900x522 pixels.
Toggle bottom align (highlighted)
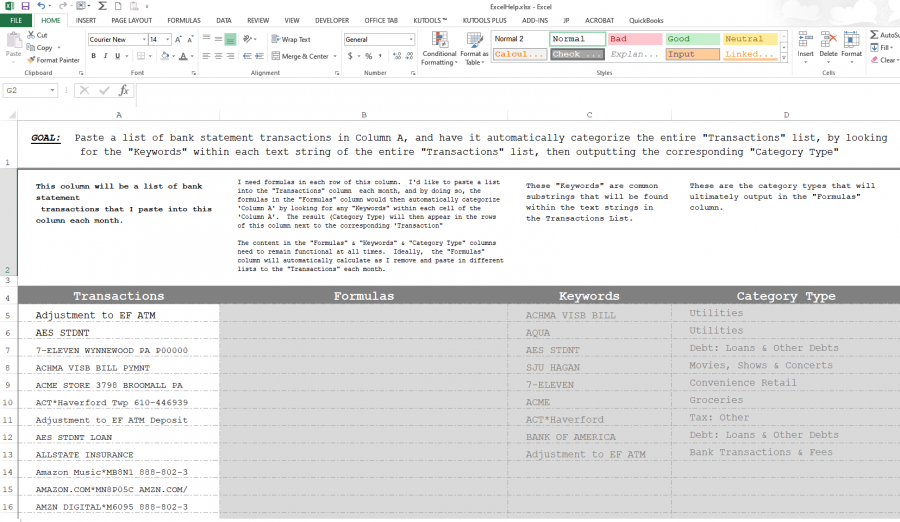coord(230,39)
